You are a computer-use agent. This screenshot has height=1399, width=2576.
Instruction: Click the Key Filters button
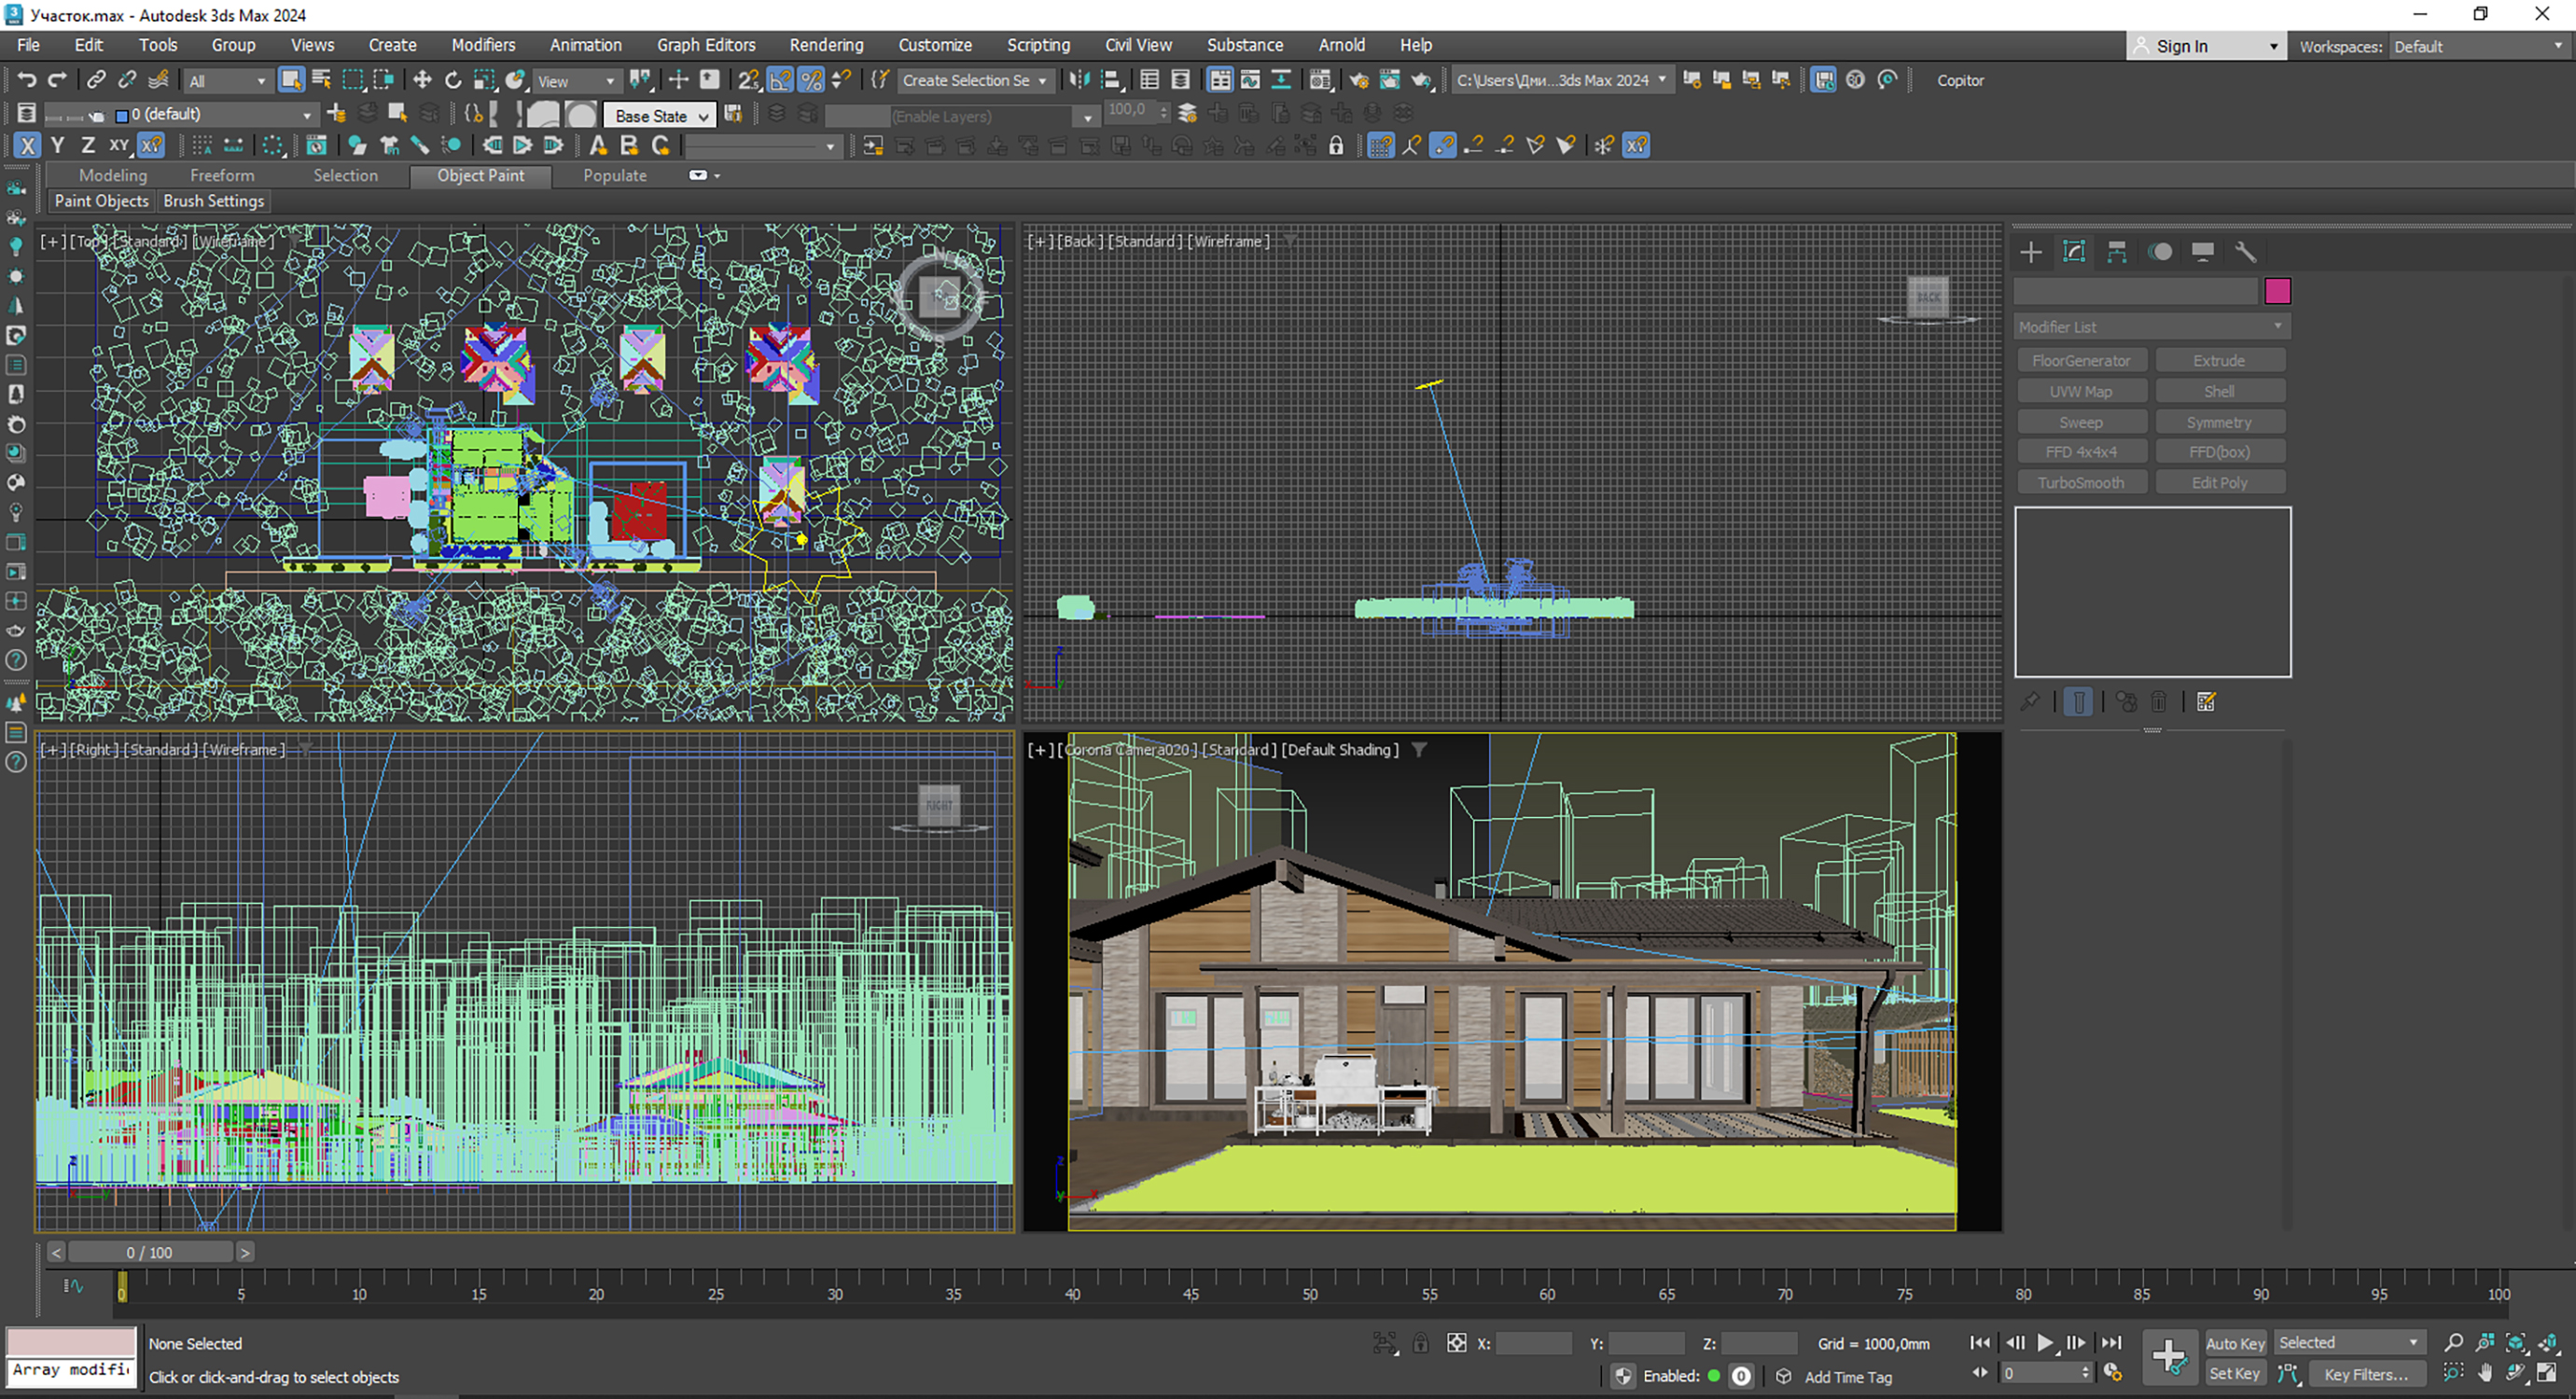(x=2365, y=1374)
